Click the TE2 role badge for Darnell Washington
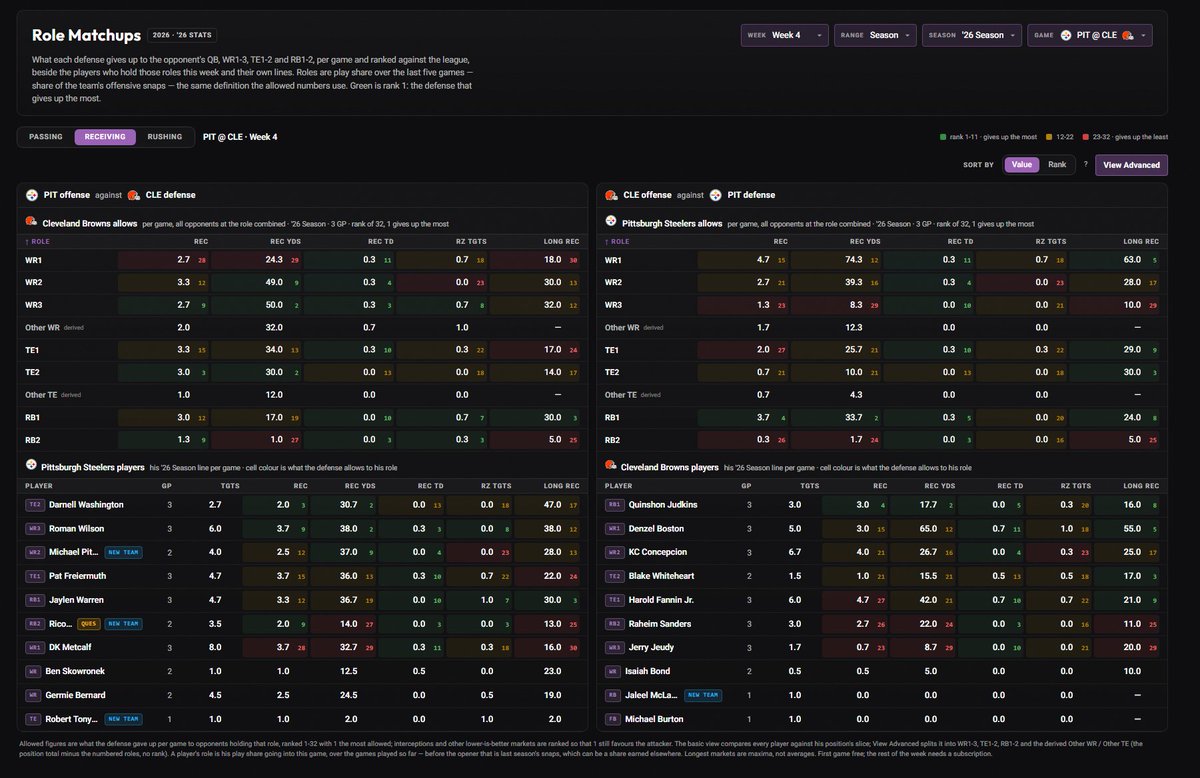This screenshot has height=778, width=1200. 36,505
